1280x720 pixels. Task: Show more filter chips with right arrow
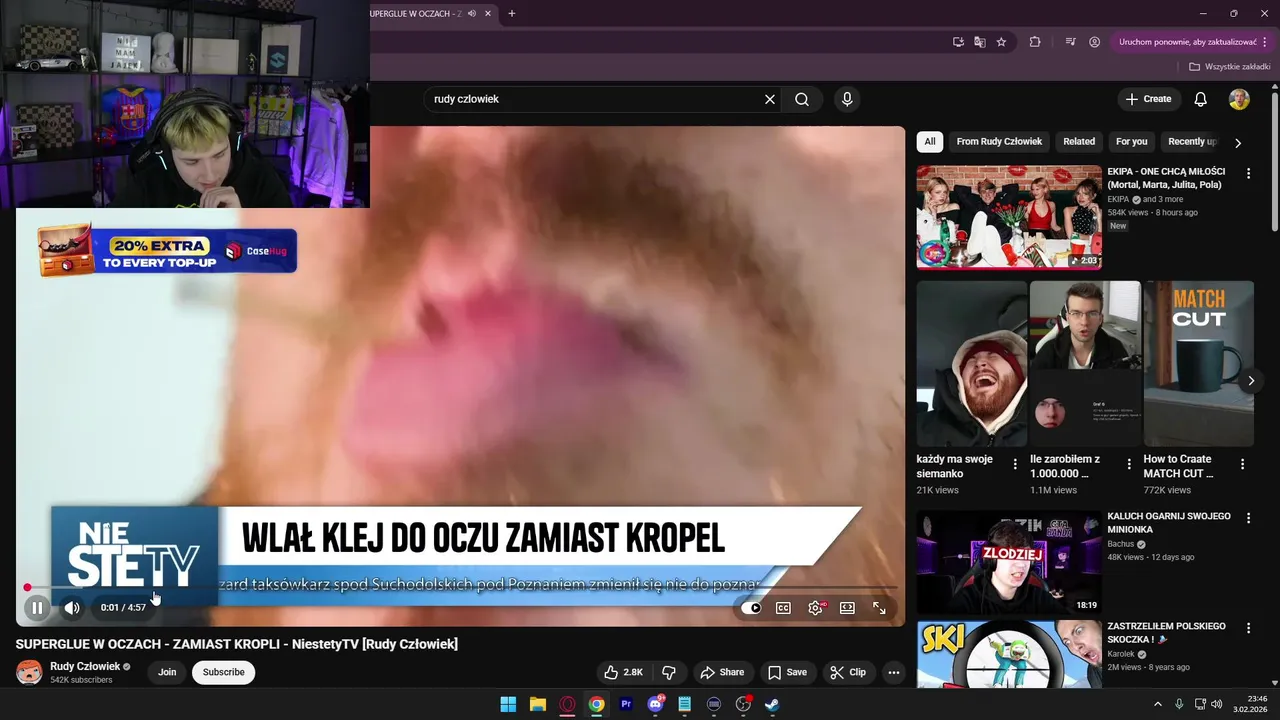pyautogui.click(x=1238, y=142)
